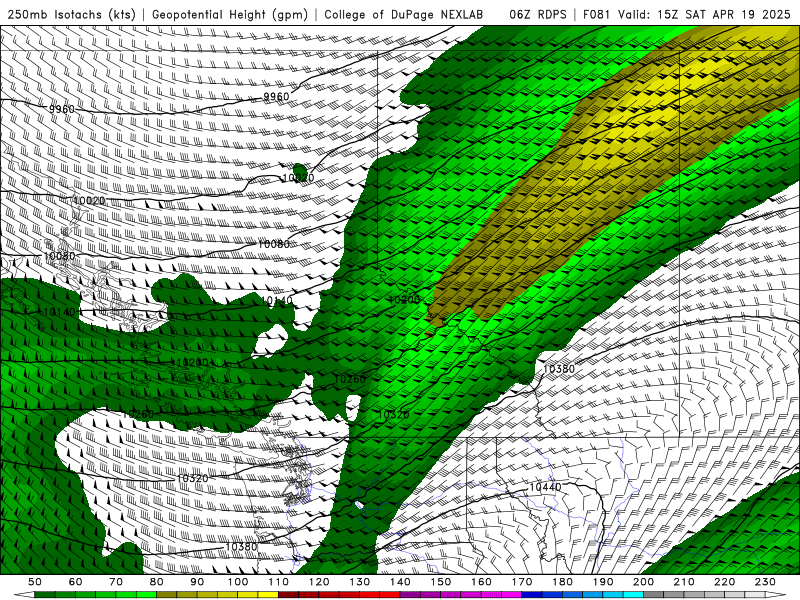Click the 'Geopotential Height (gpm)' header text

point(230,14)
